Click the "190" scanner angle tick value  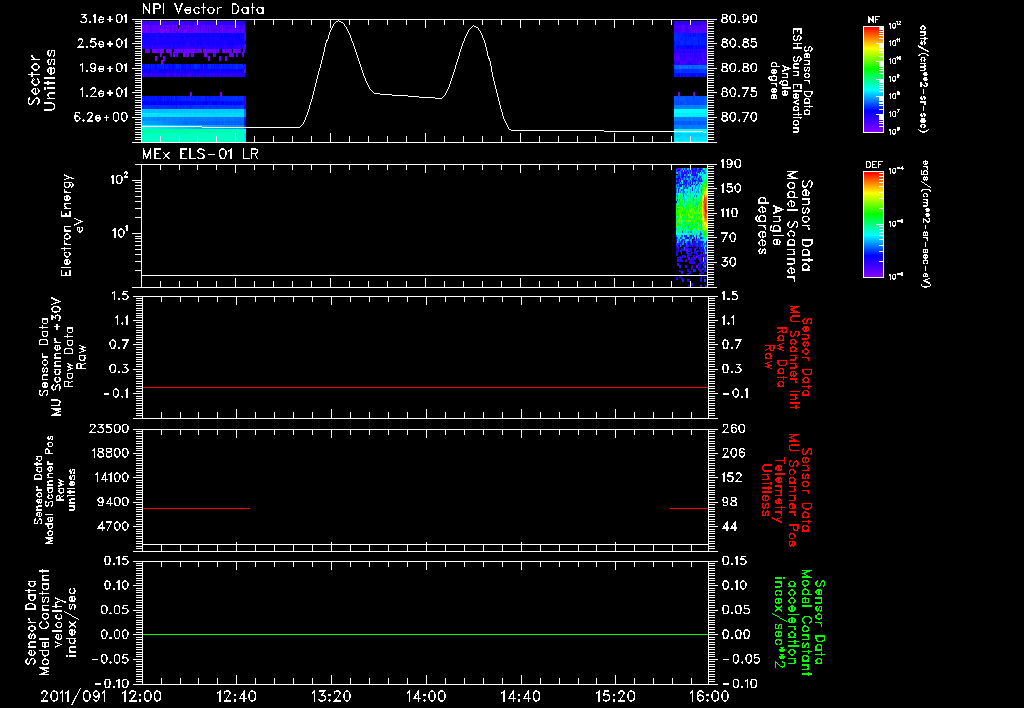click(732, 163)
